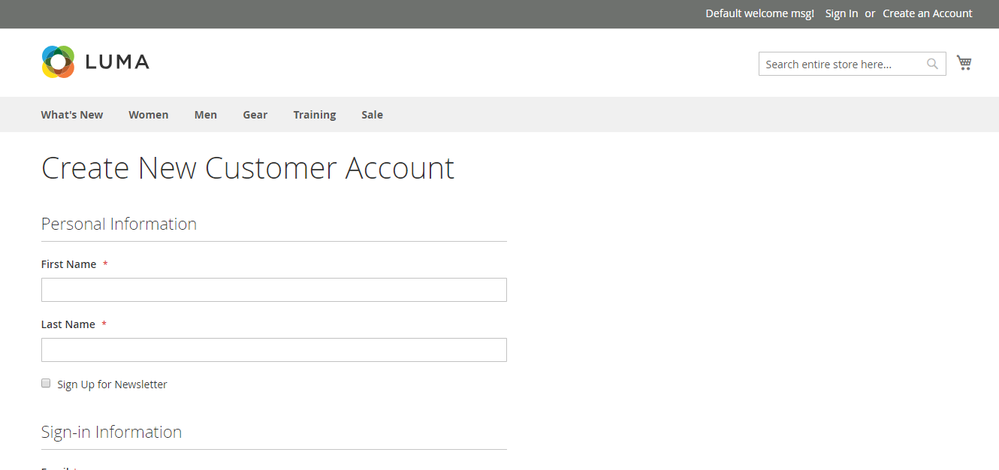
Task: Click the magnifying glass search icon
Action: coord(932,64)
